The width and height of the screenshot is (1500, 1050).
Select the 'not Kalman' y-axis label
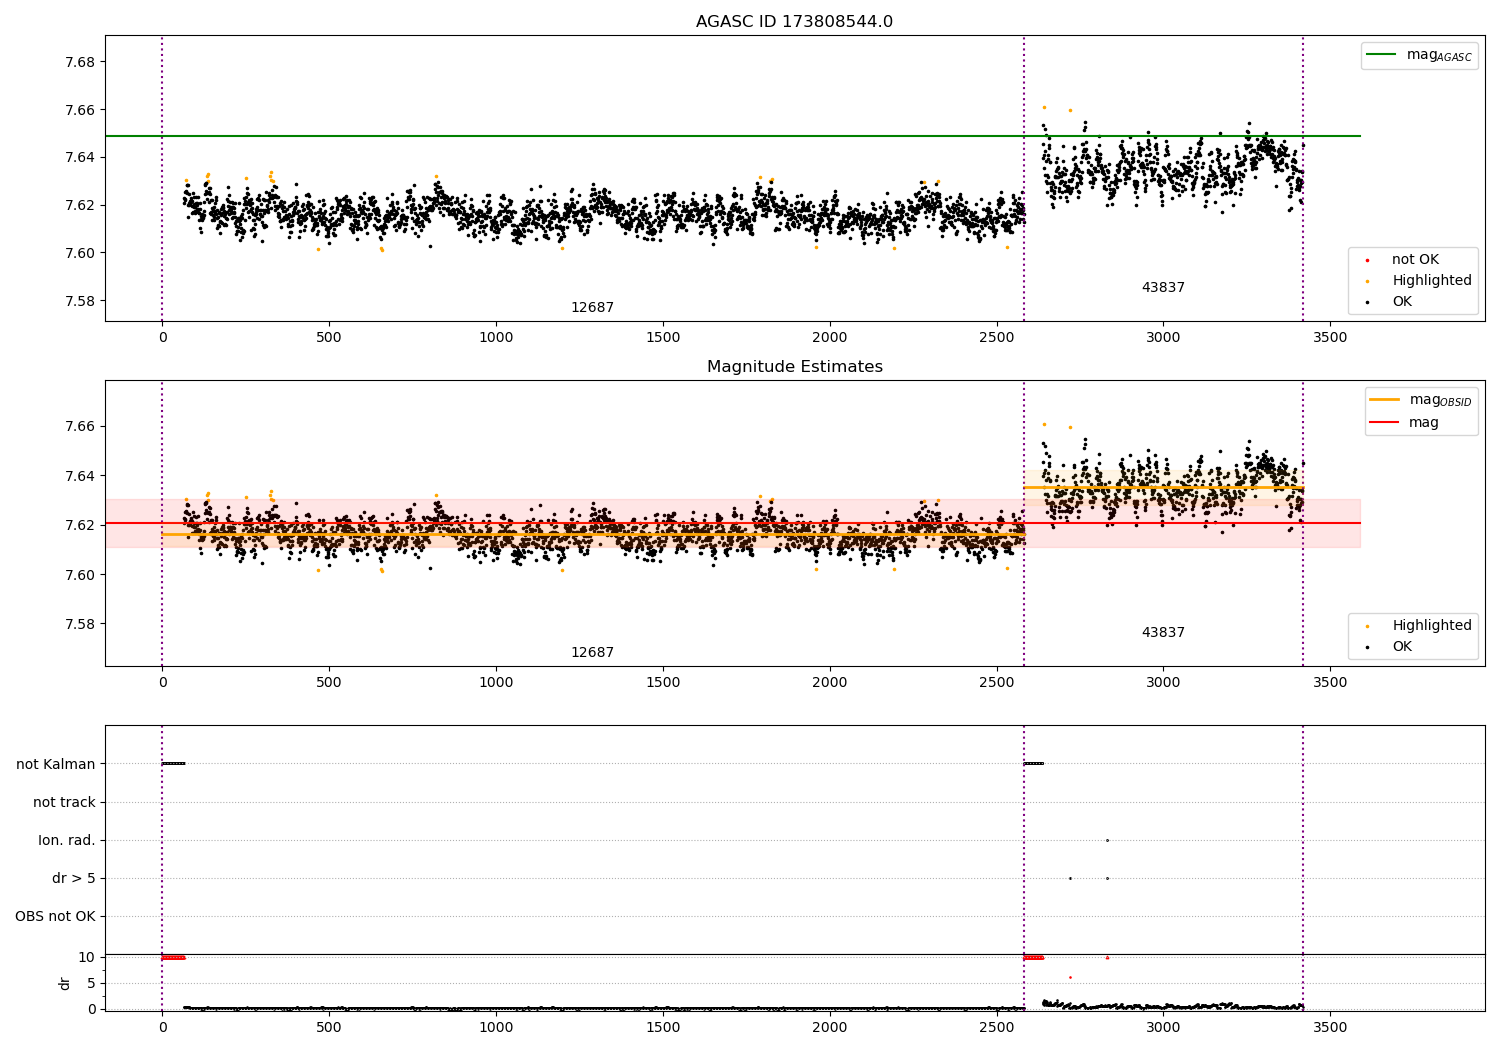pyautogui.click(x=56, y=764)
